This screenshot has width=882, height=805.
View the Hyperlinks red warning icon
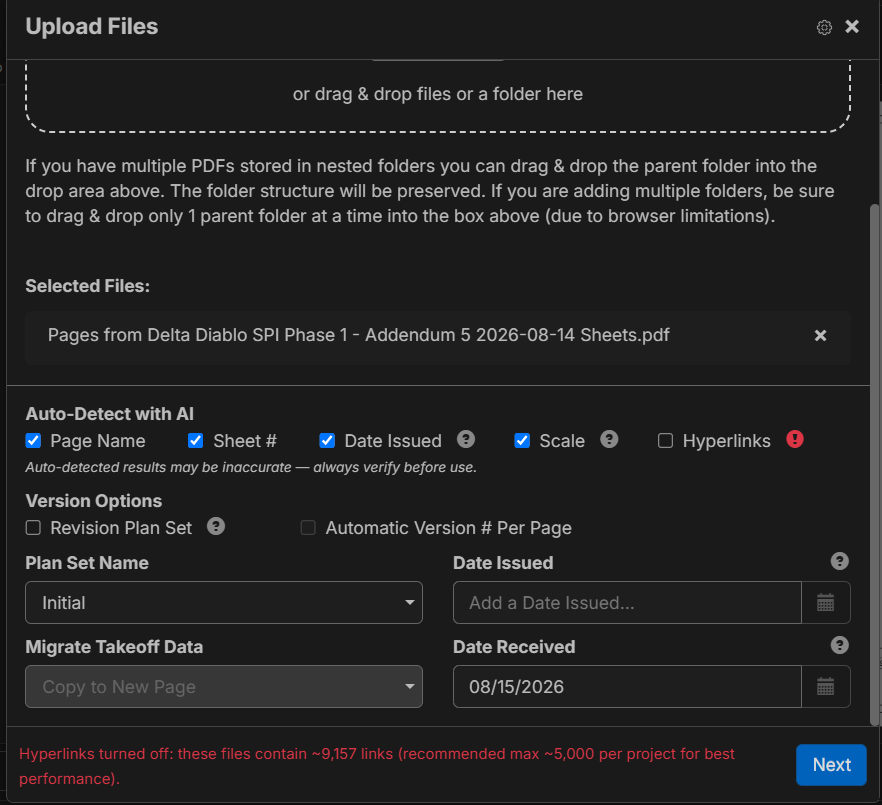[795, 439]
